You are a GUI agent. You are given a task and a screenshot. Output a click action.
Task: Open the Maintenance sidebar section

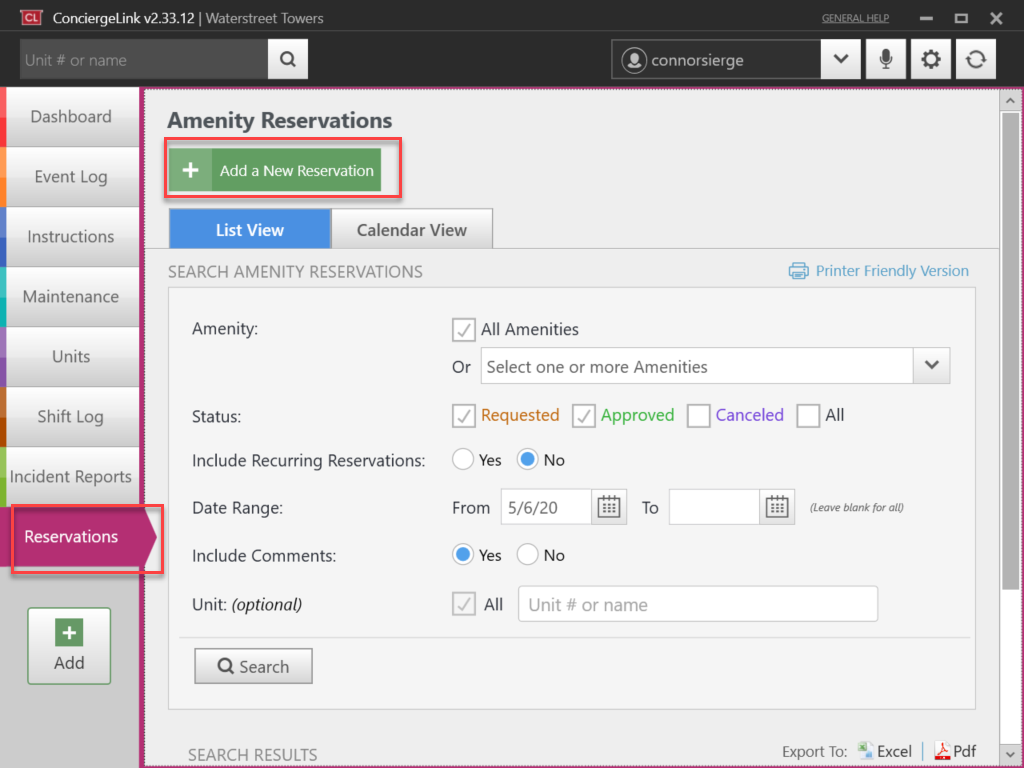point(70,297)
